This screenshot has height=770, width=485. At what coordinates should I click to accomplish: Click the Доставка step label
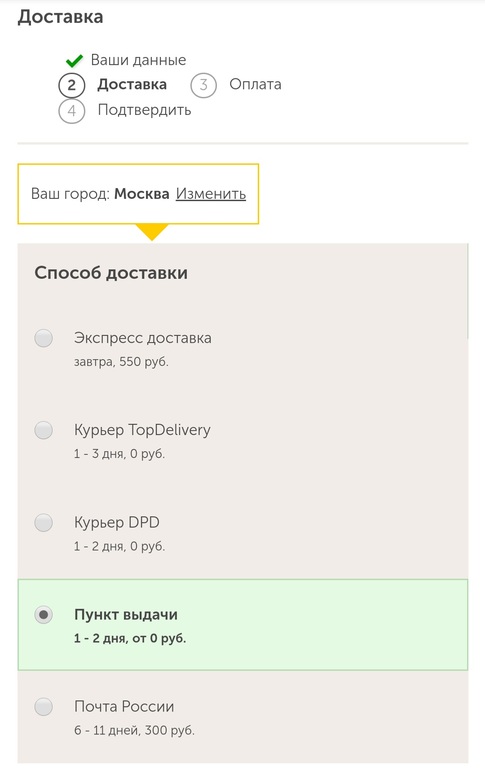click(x=132, y=84)
